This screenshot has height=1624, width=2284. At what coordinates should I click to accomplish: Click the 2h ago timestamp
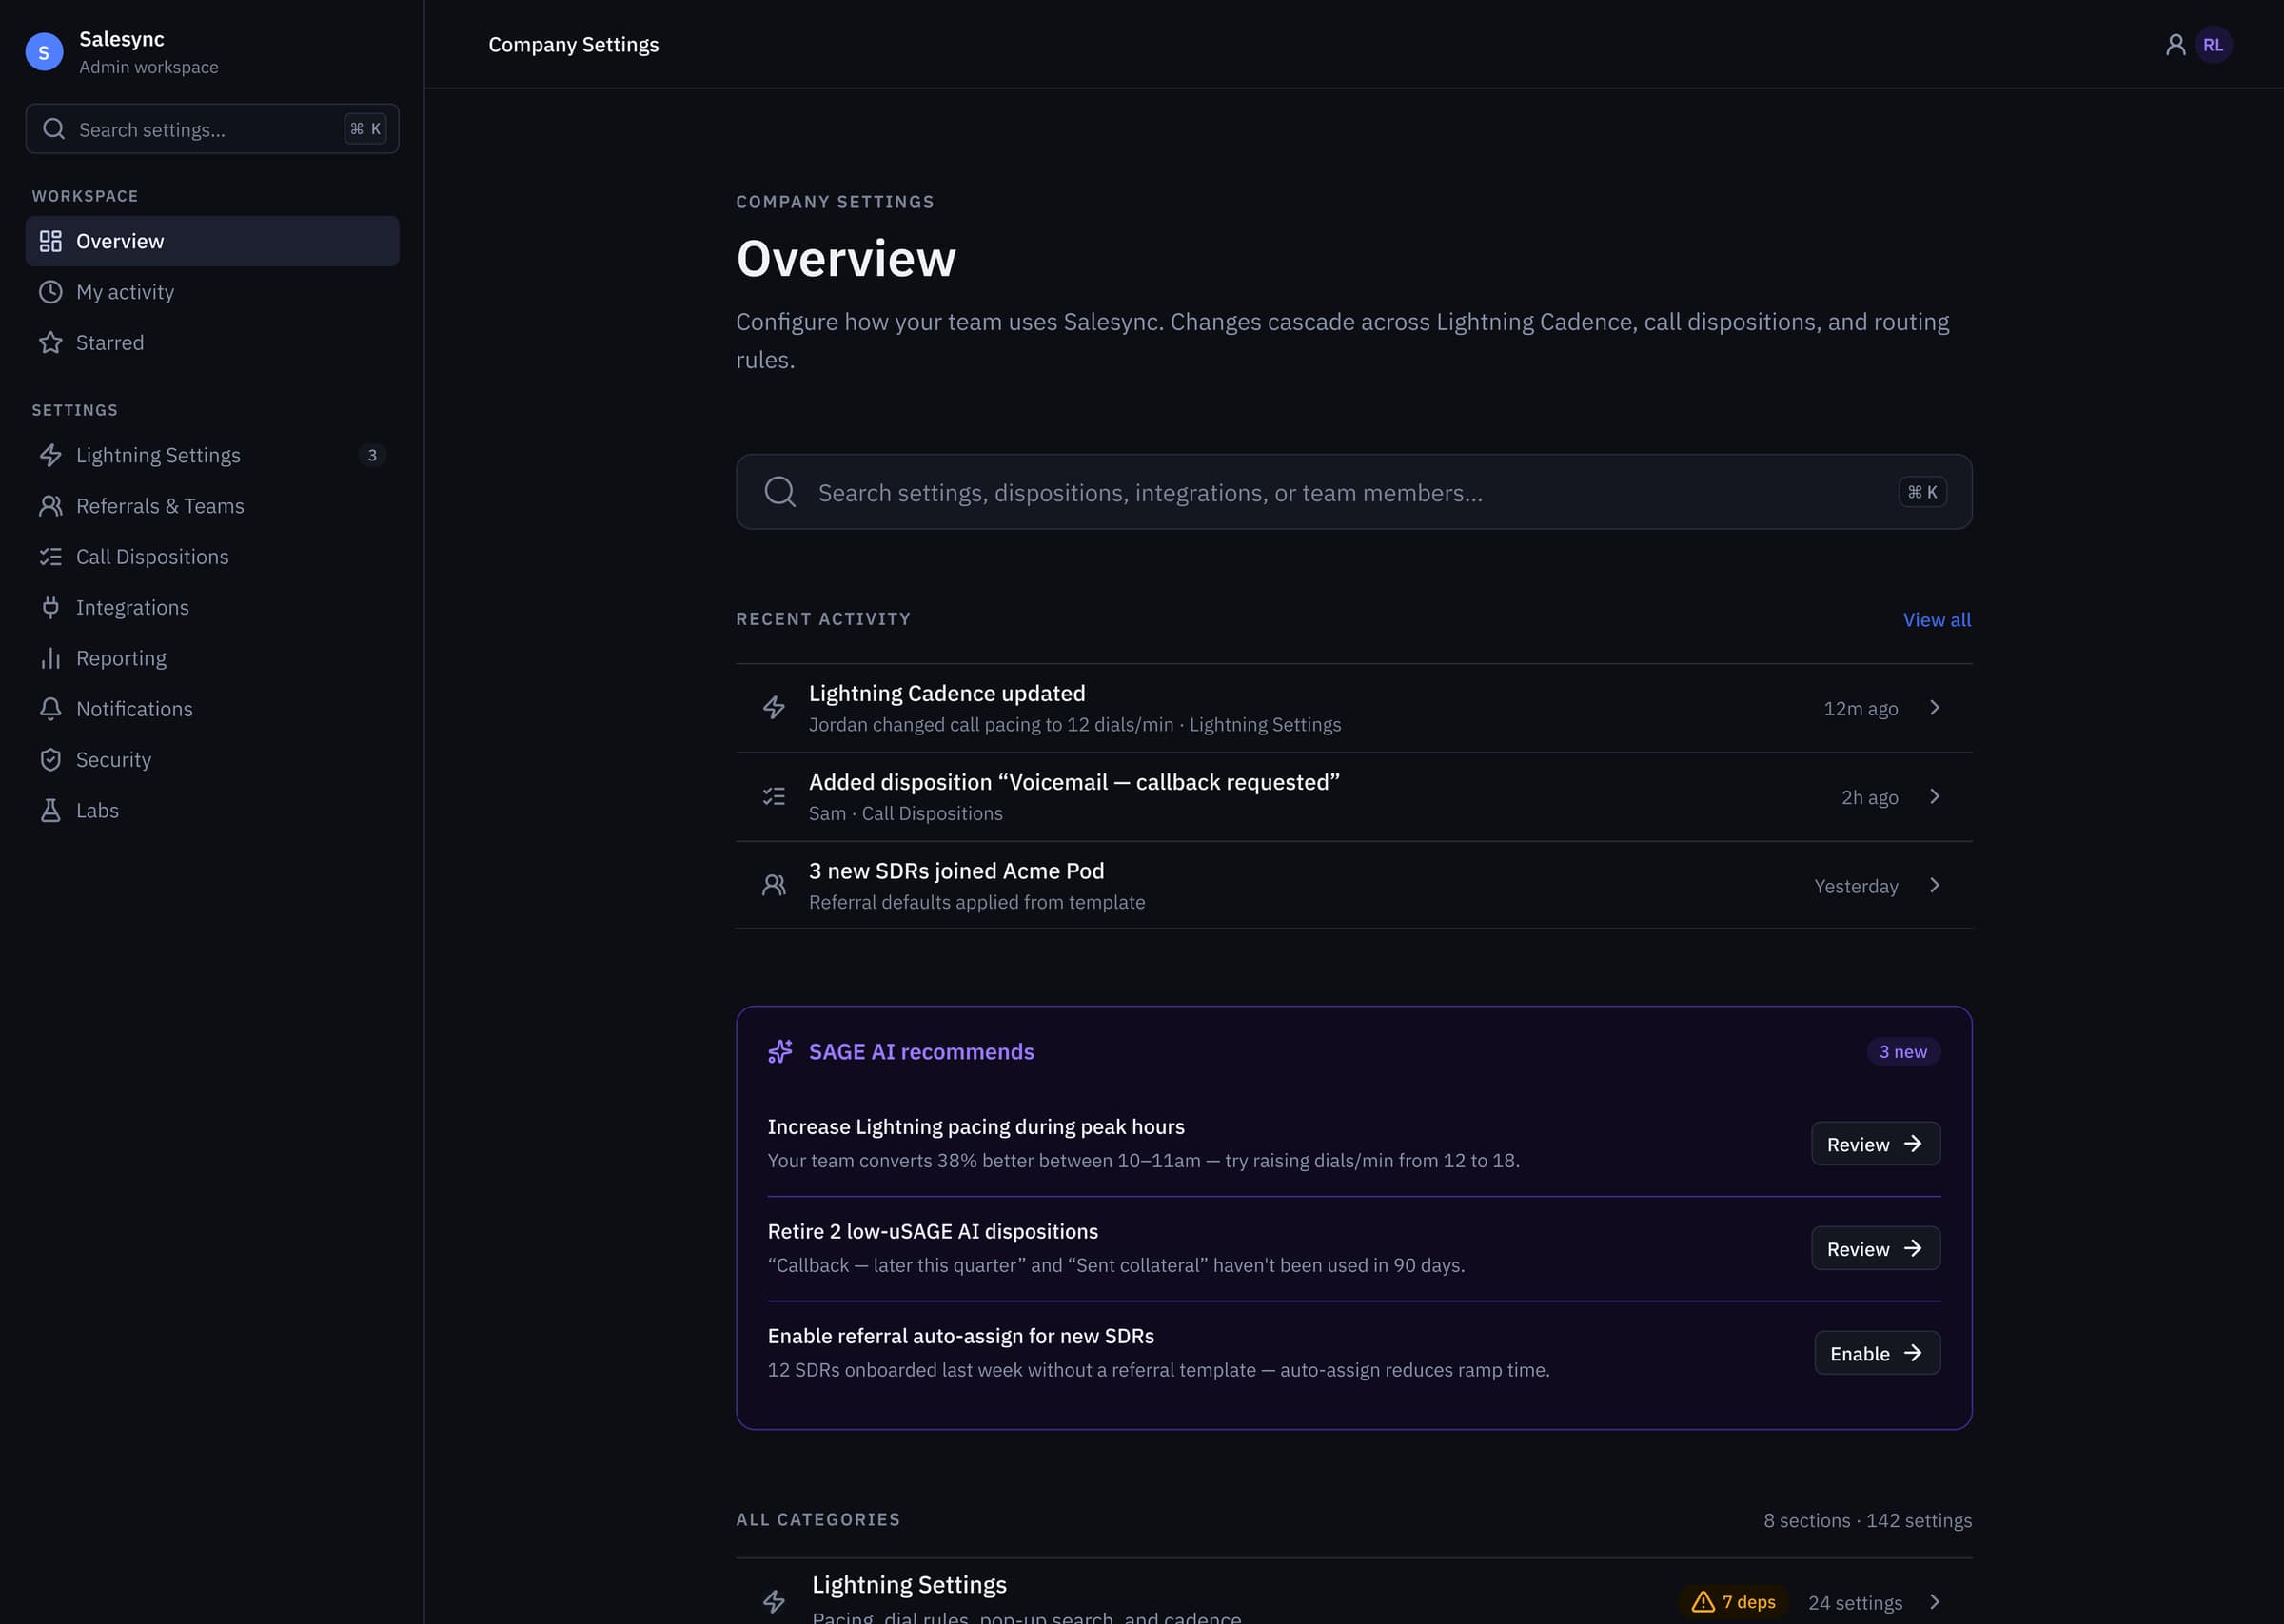pos(1869,797)
